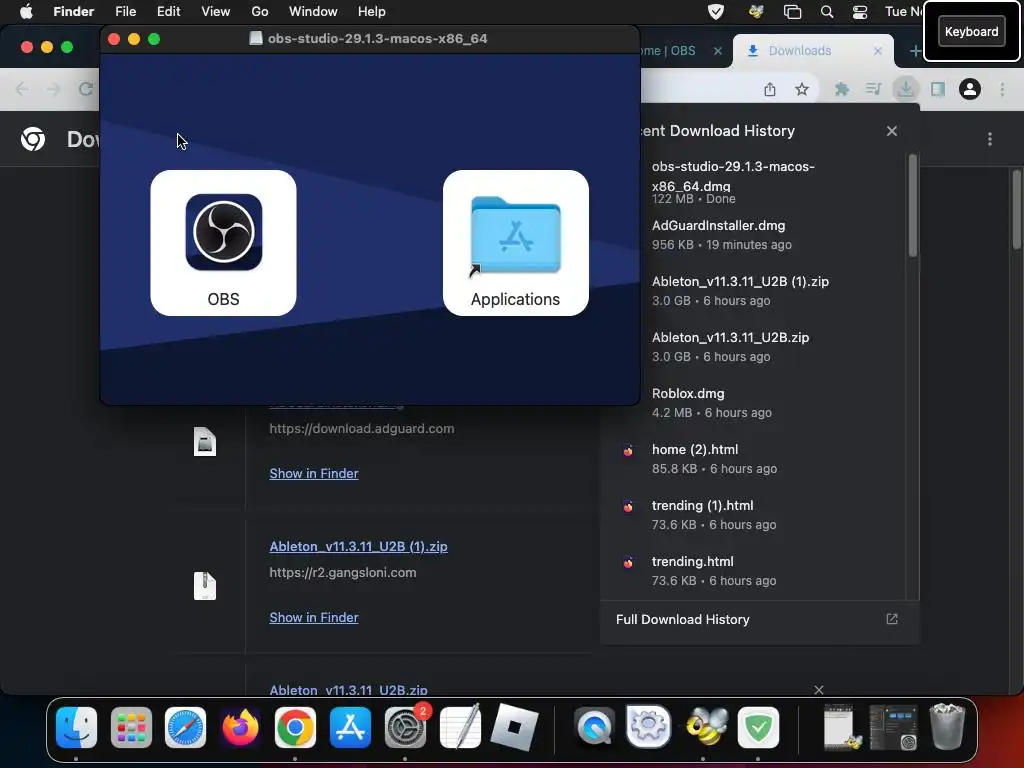Screen dimensions: 1024x768
Task: Click the Keyboard button
Action: tap(972, 31)
